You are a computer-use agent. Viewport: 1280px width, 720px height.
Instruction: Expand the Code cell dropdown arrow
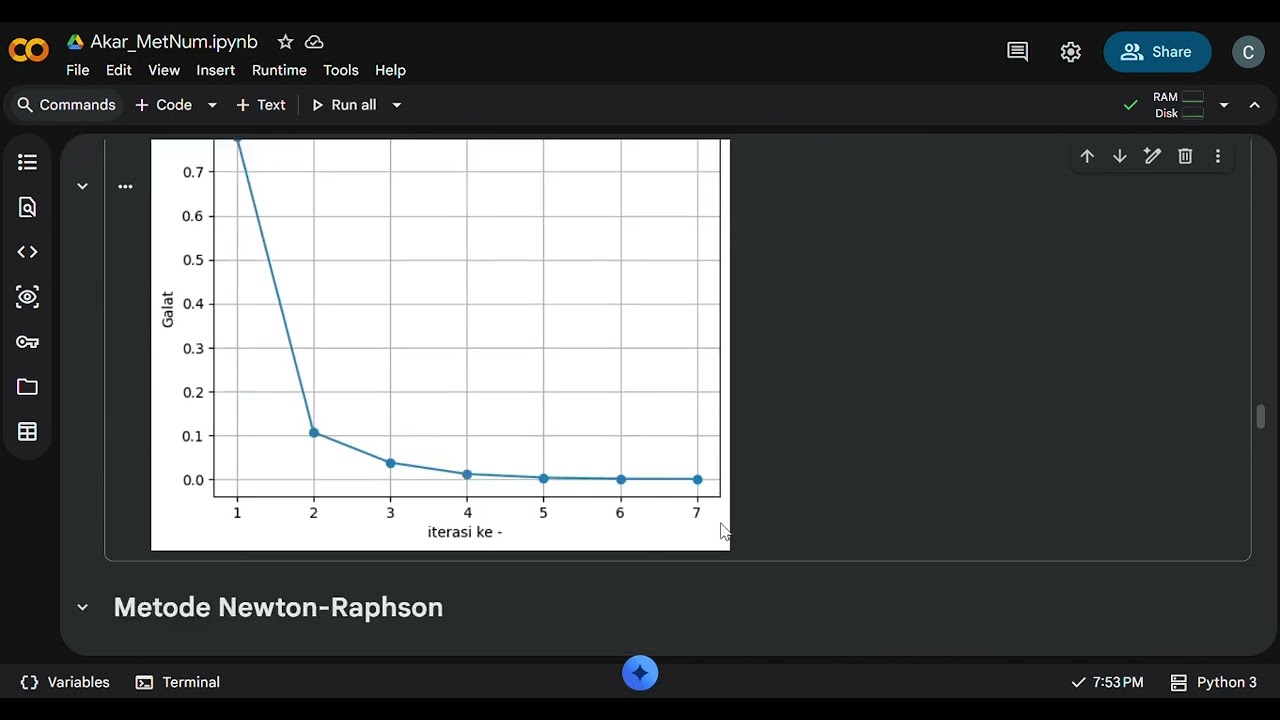click(x=212, y=105)
